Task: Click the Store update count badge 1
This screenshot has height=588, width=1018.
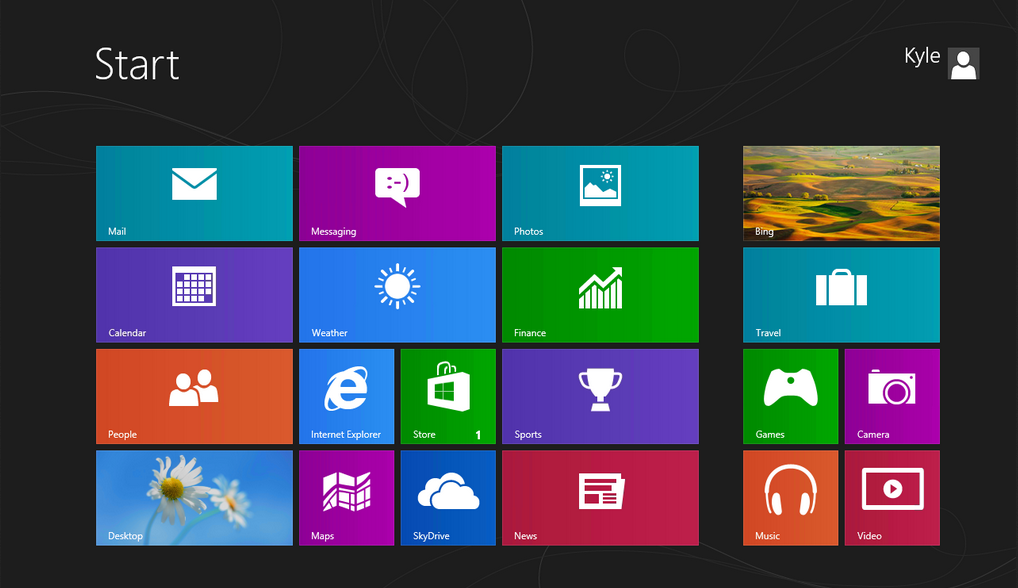Action: tap(478, 435)
